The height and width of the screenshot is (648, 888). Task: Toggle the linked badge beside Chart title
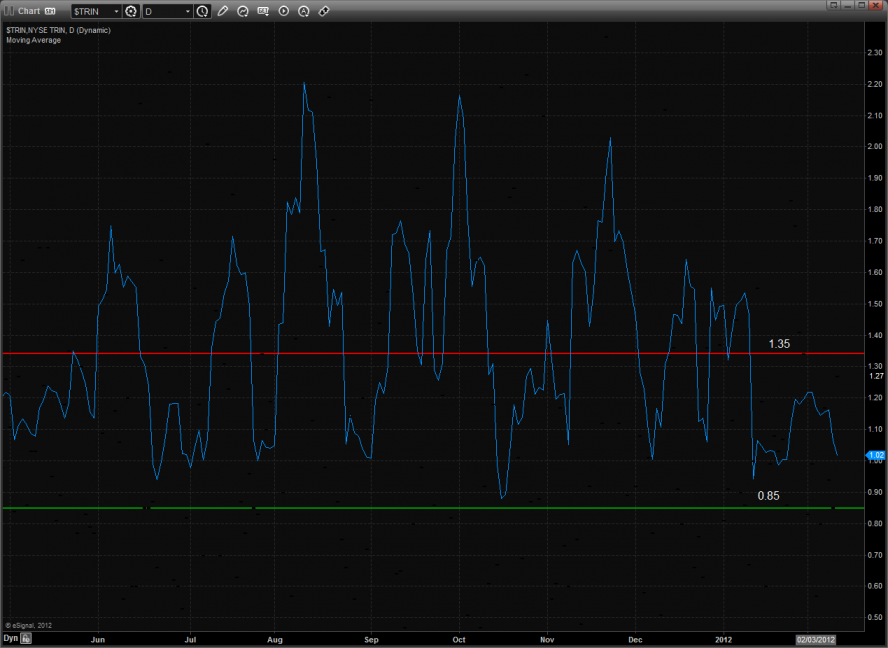(49, 11)
